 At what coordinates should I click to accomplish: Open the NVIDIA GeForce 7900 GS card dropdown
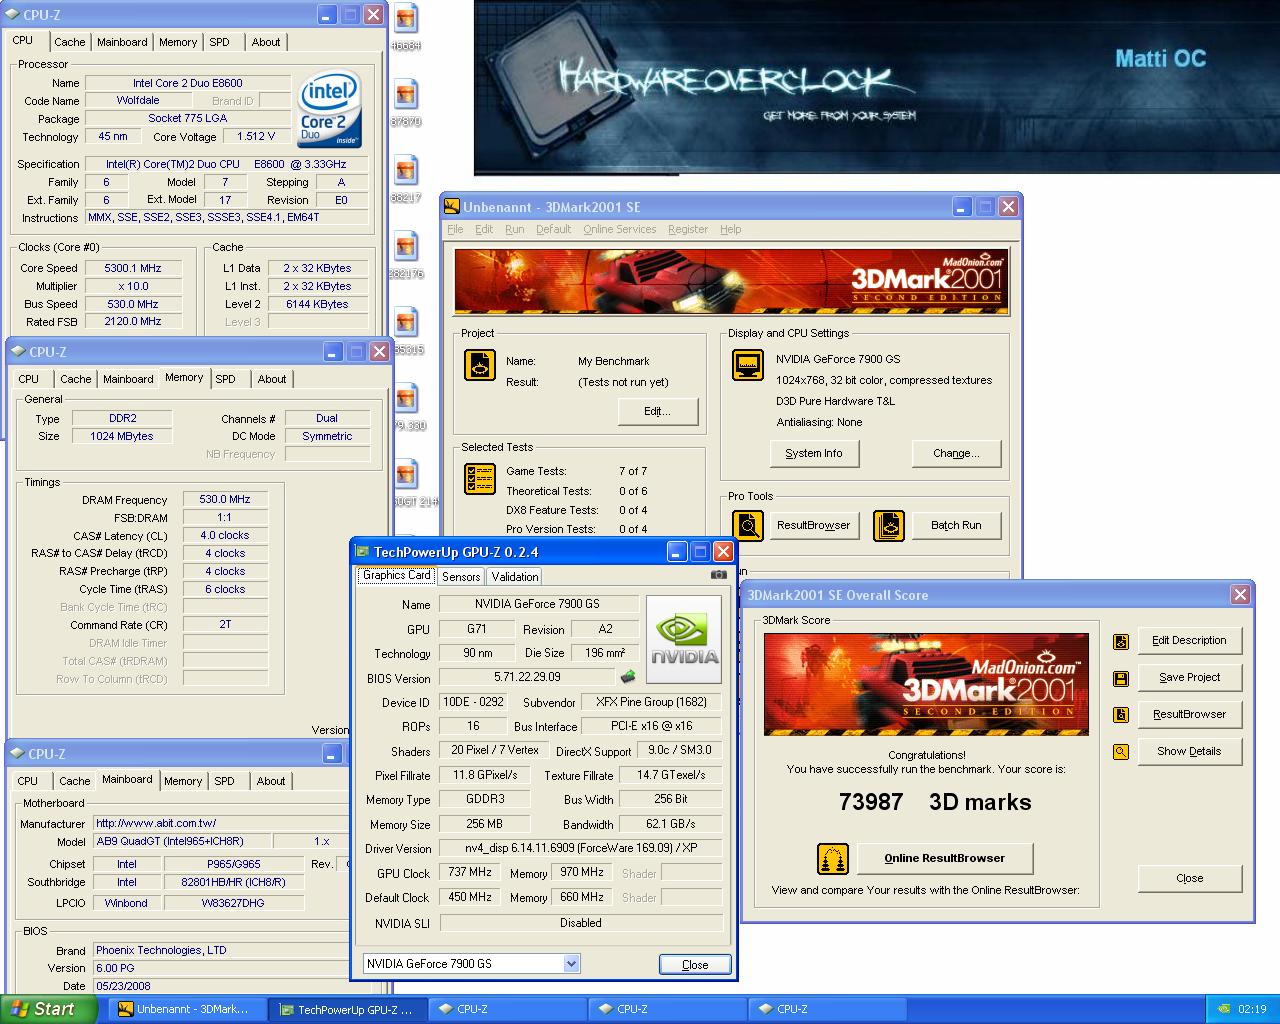571,964
